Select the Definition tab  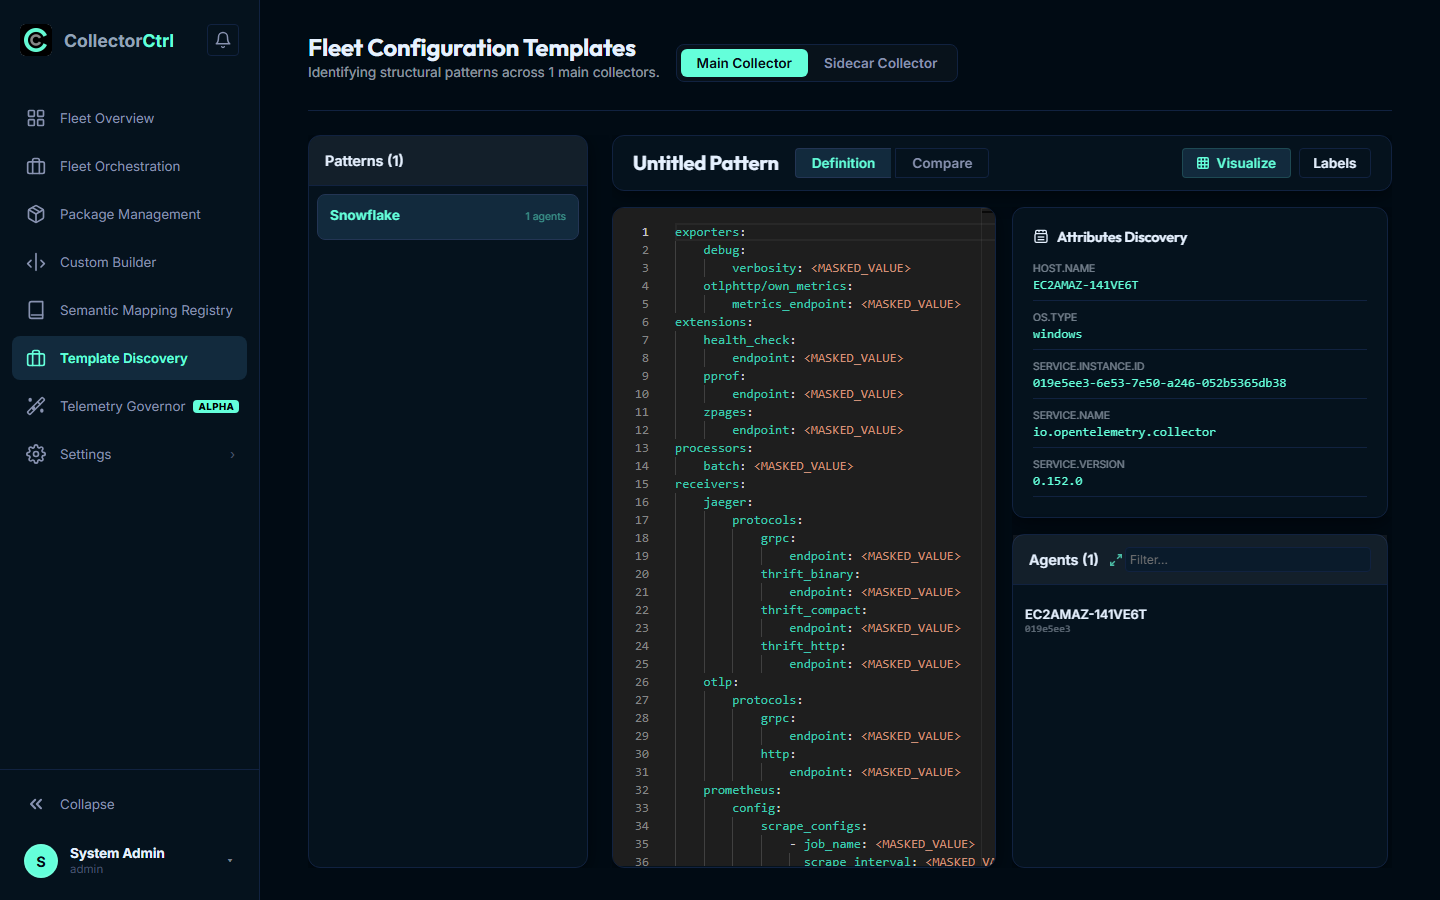tap(843, 163)
